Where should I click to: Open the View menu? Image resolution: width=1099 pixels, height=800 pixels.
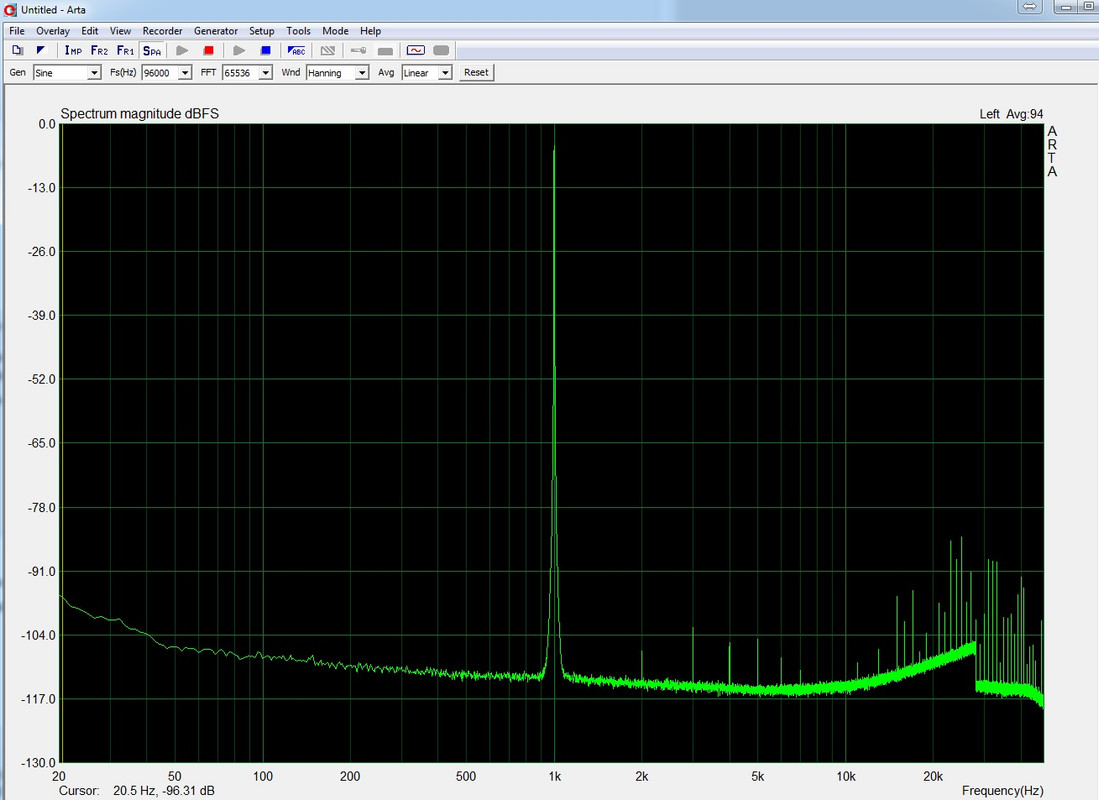coord(120,31)
